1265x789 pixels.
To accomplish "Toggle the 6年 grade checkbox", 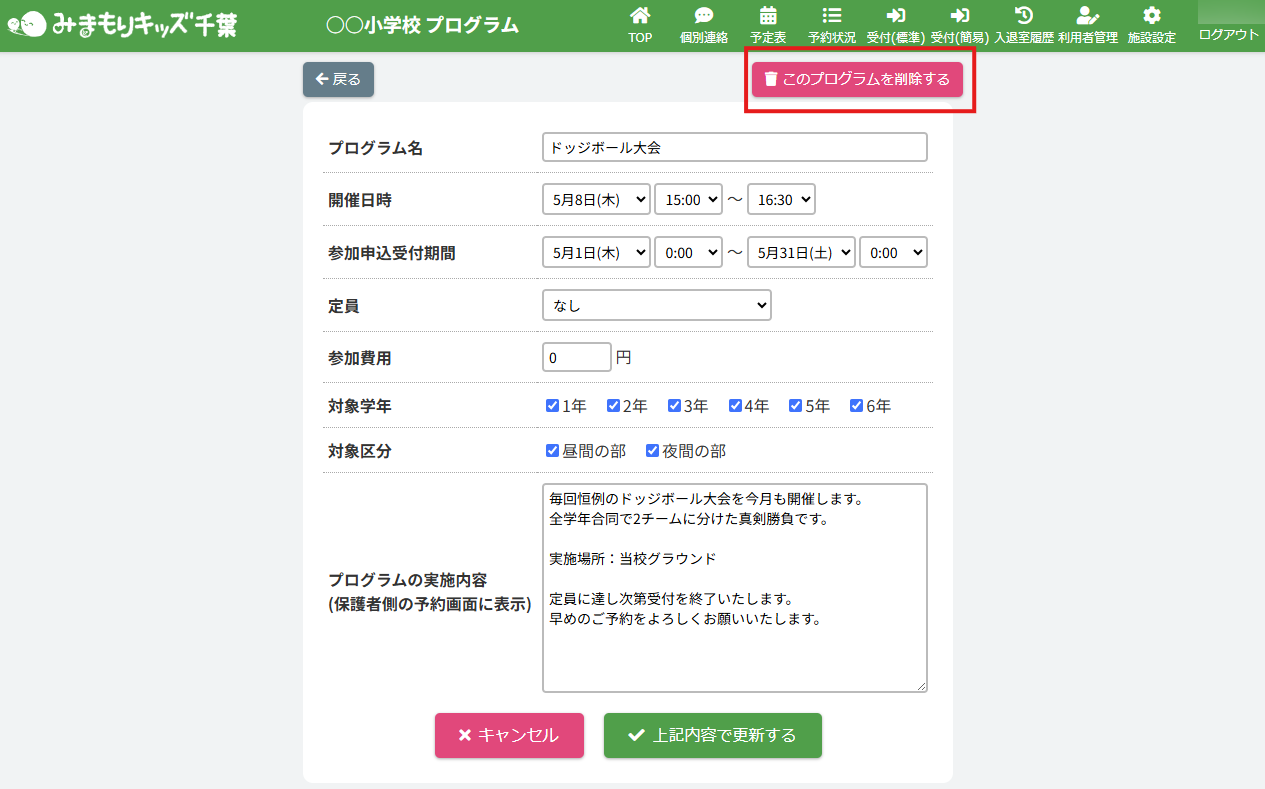I will 856,406.
